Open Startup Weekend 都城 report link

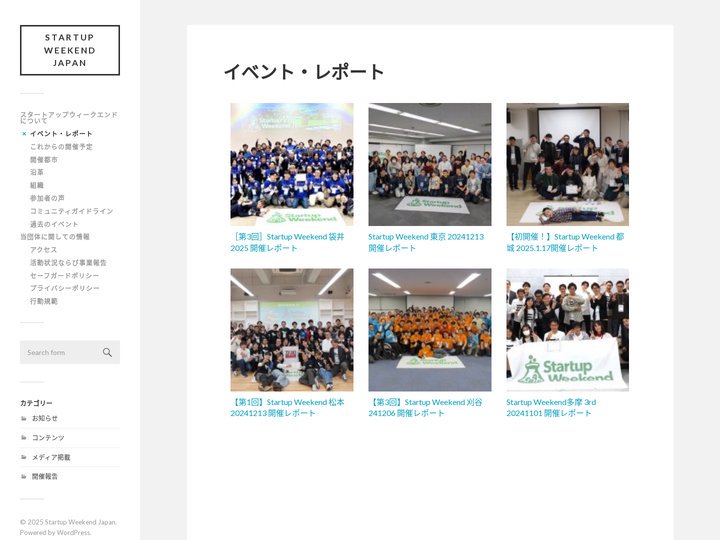565,242
